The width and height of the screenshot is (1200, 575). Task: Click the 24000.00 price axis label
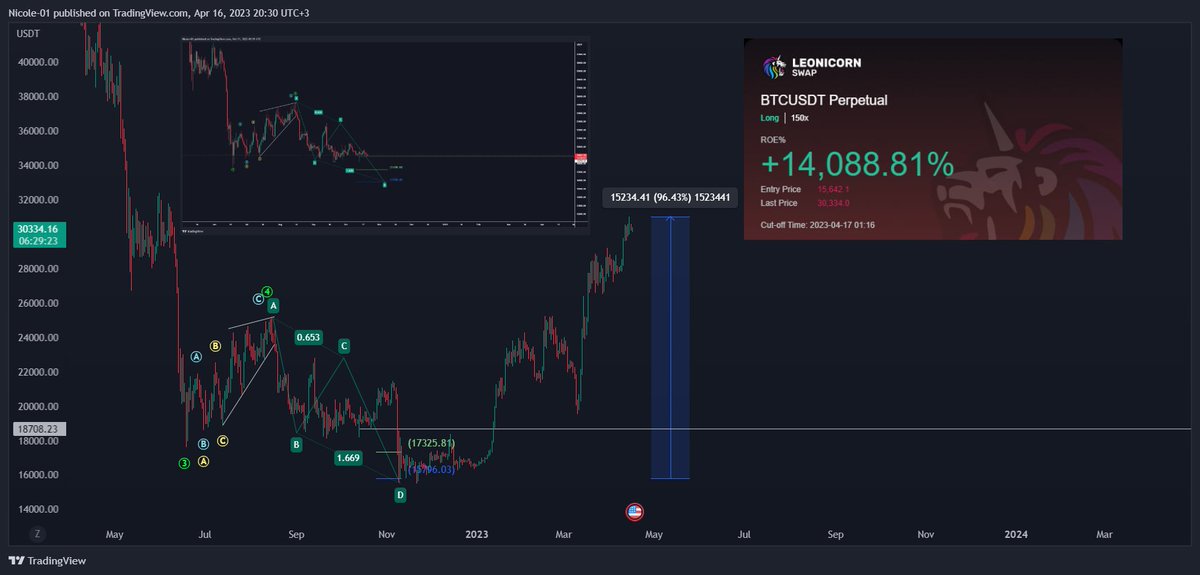pyautogui.click(x=39, y=338)
